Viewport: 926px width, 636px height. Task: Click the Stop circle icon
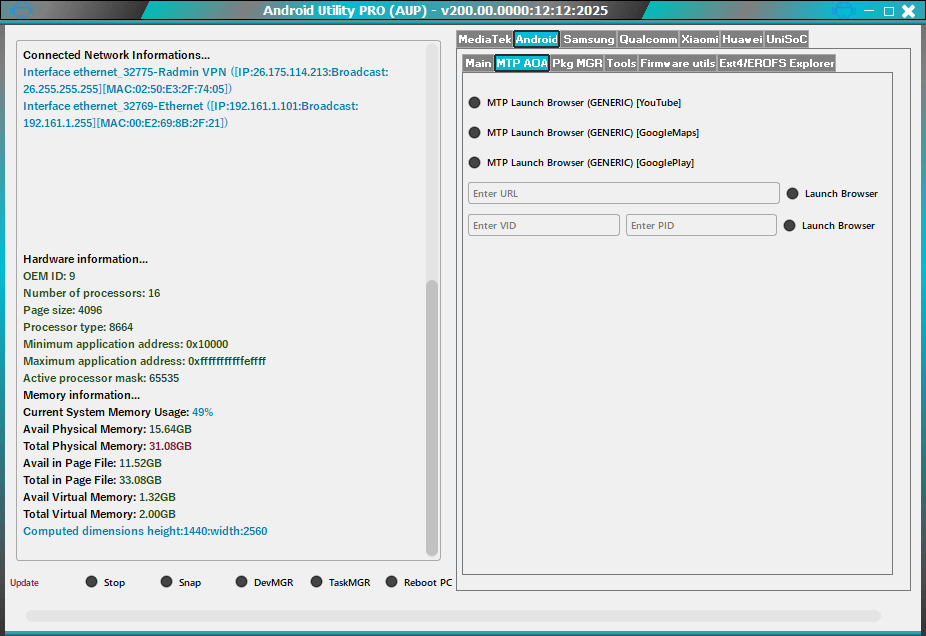(x=92, y=582)
